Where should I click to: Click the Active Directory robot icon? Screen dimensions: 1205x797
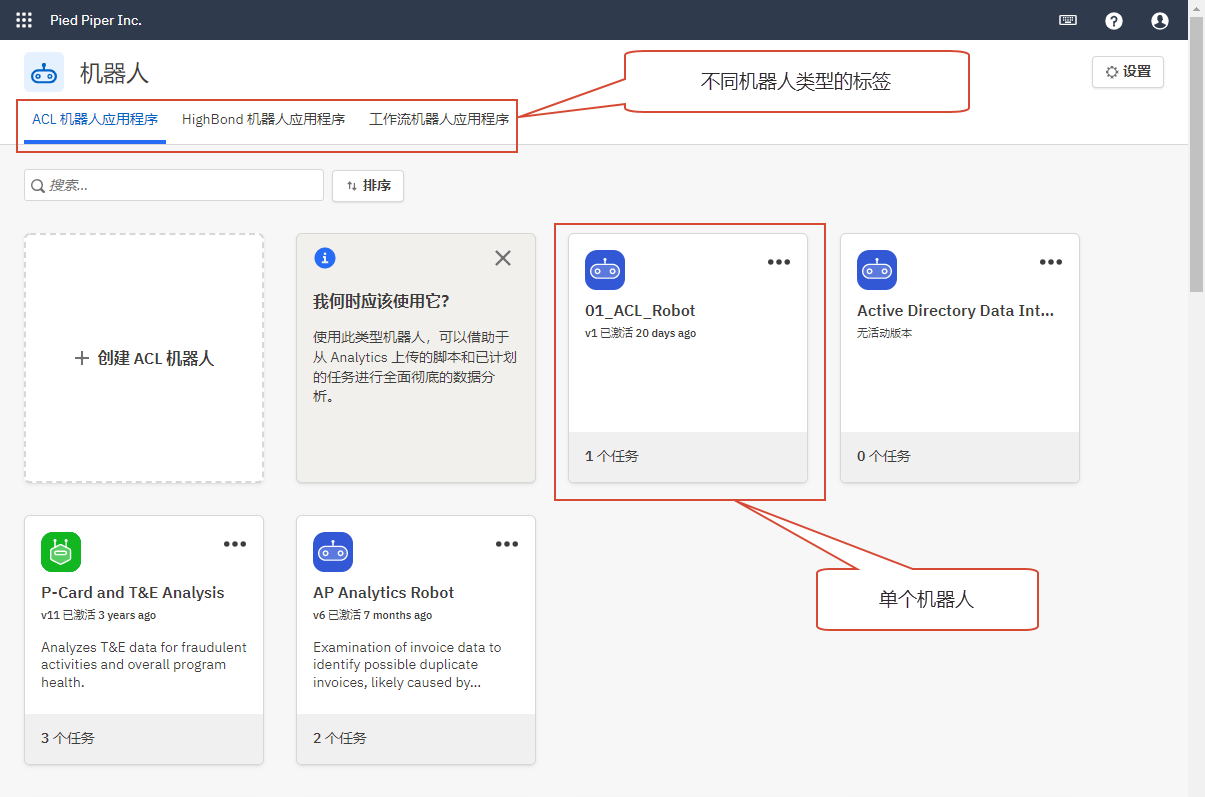click(877, 270)
